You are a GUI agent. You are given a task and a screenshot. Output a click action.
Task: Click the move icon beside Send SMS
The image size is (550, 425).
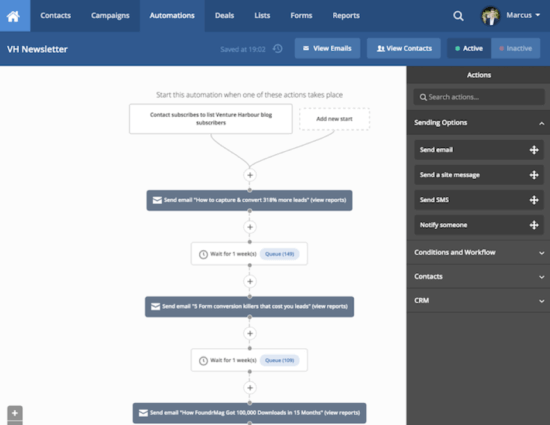click(x=534, y=200)
